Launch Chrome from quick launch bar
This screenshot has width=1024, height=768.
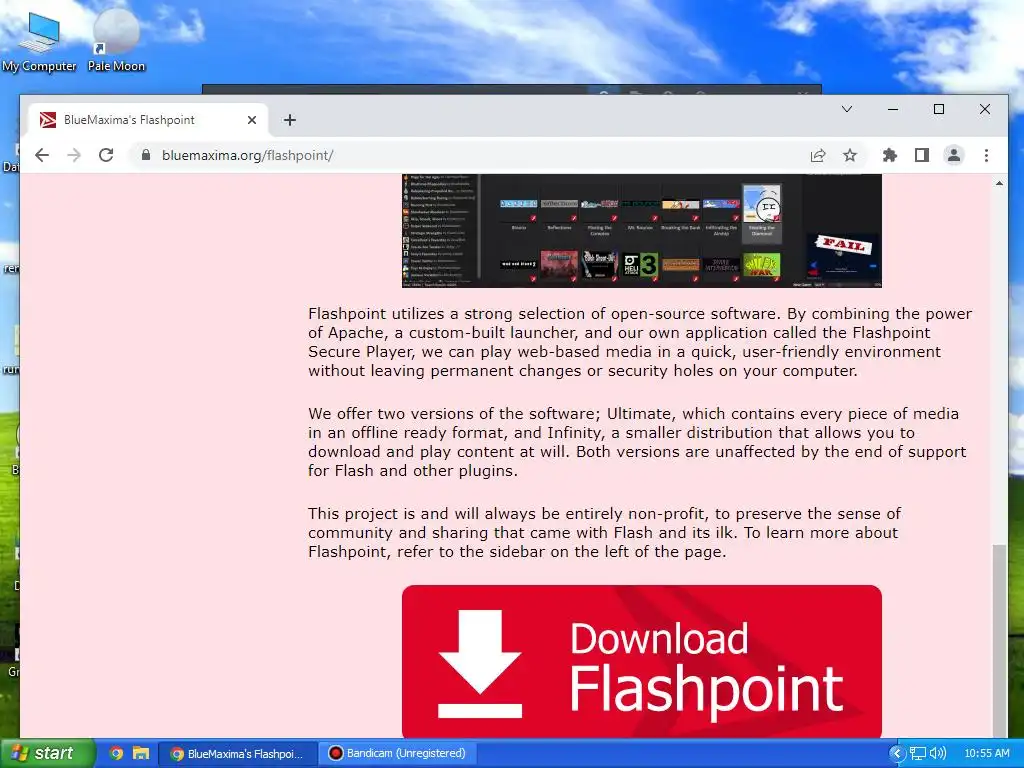click(116, 754)
